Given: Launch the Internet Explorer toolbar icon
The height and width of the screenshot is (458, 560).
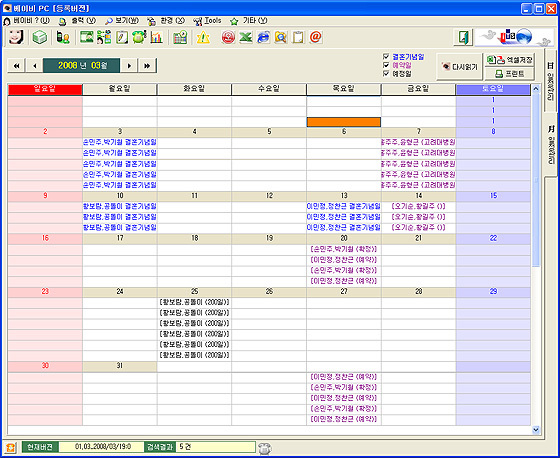Looking at the screenshot, I should click(x=264, y=37).
